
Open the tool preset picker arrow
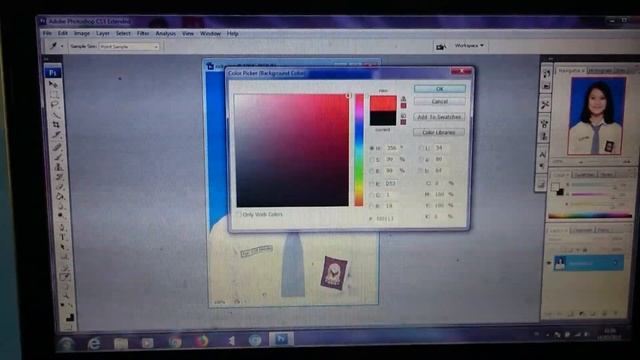pyautogui.click(x=62, y=46)
